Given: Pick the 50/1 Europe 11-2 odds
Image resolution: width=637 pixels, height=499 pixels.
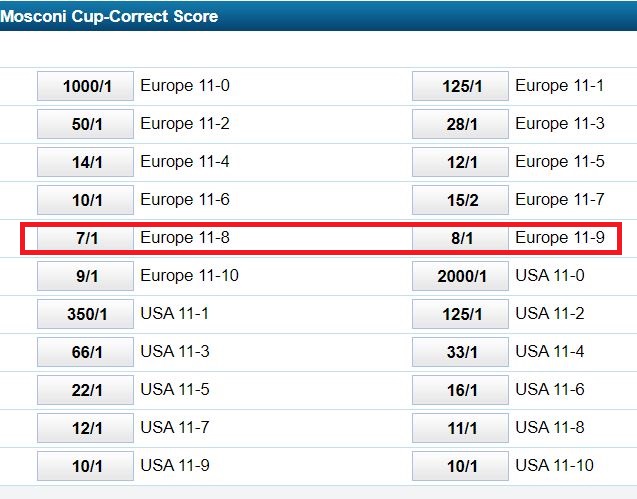Looking at the screenshot, I should click(x=86, y=124).
